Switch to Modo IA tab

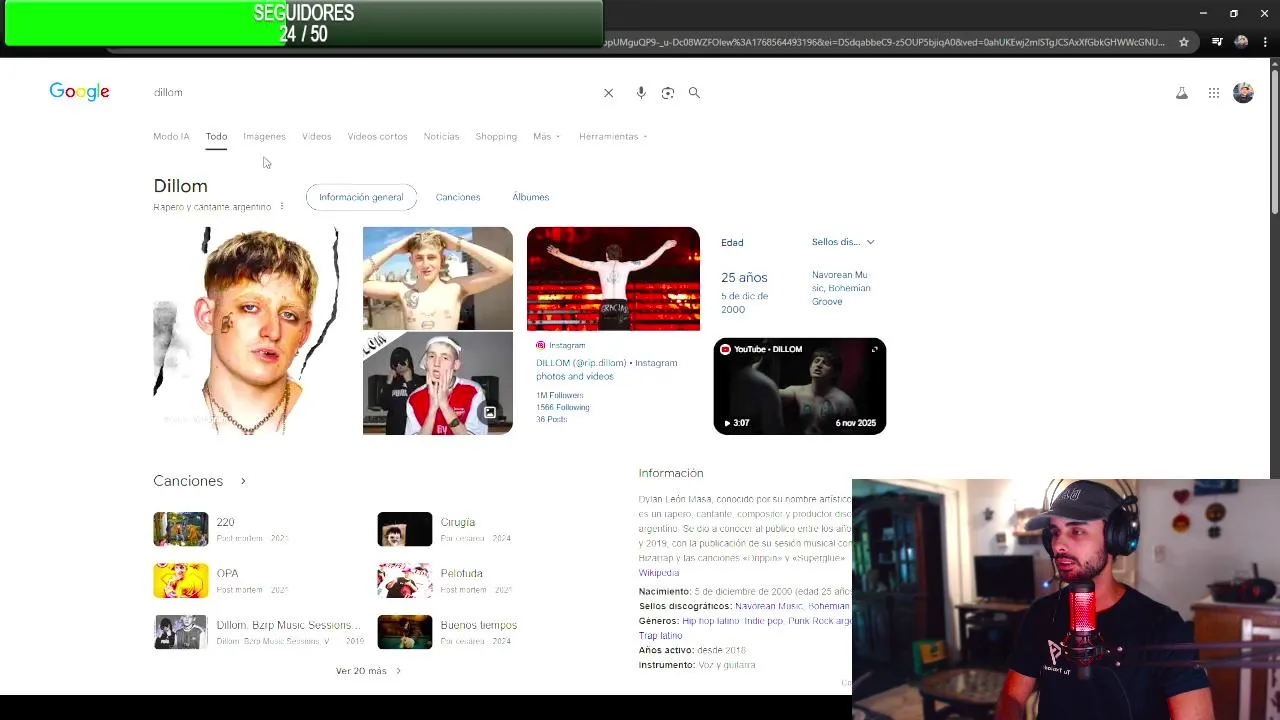pos(171,136)
